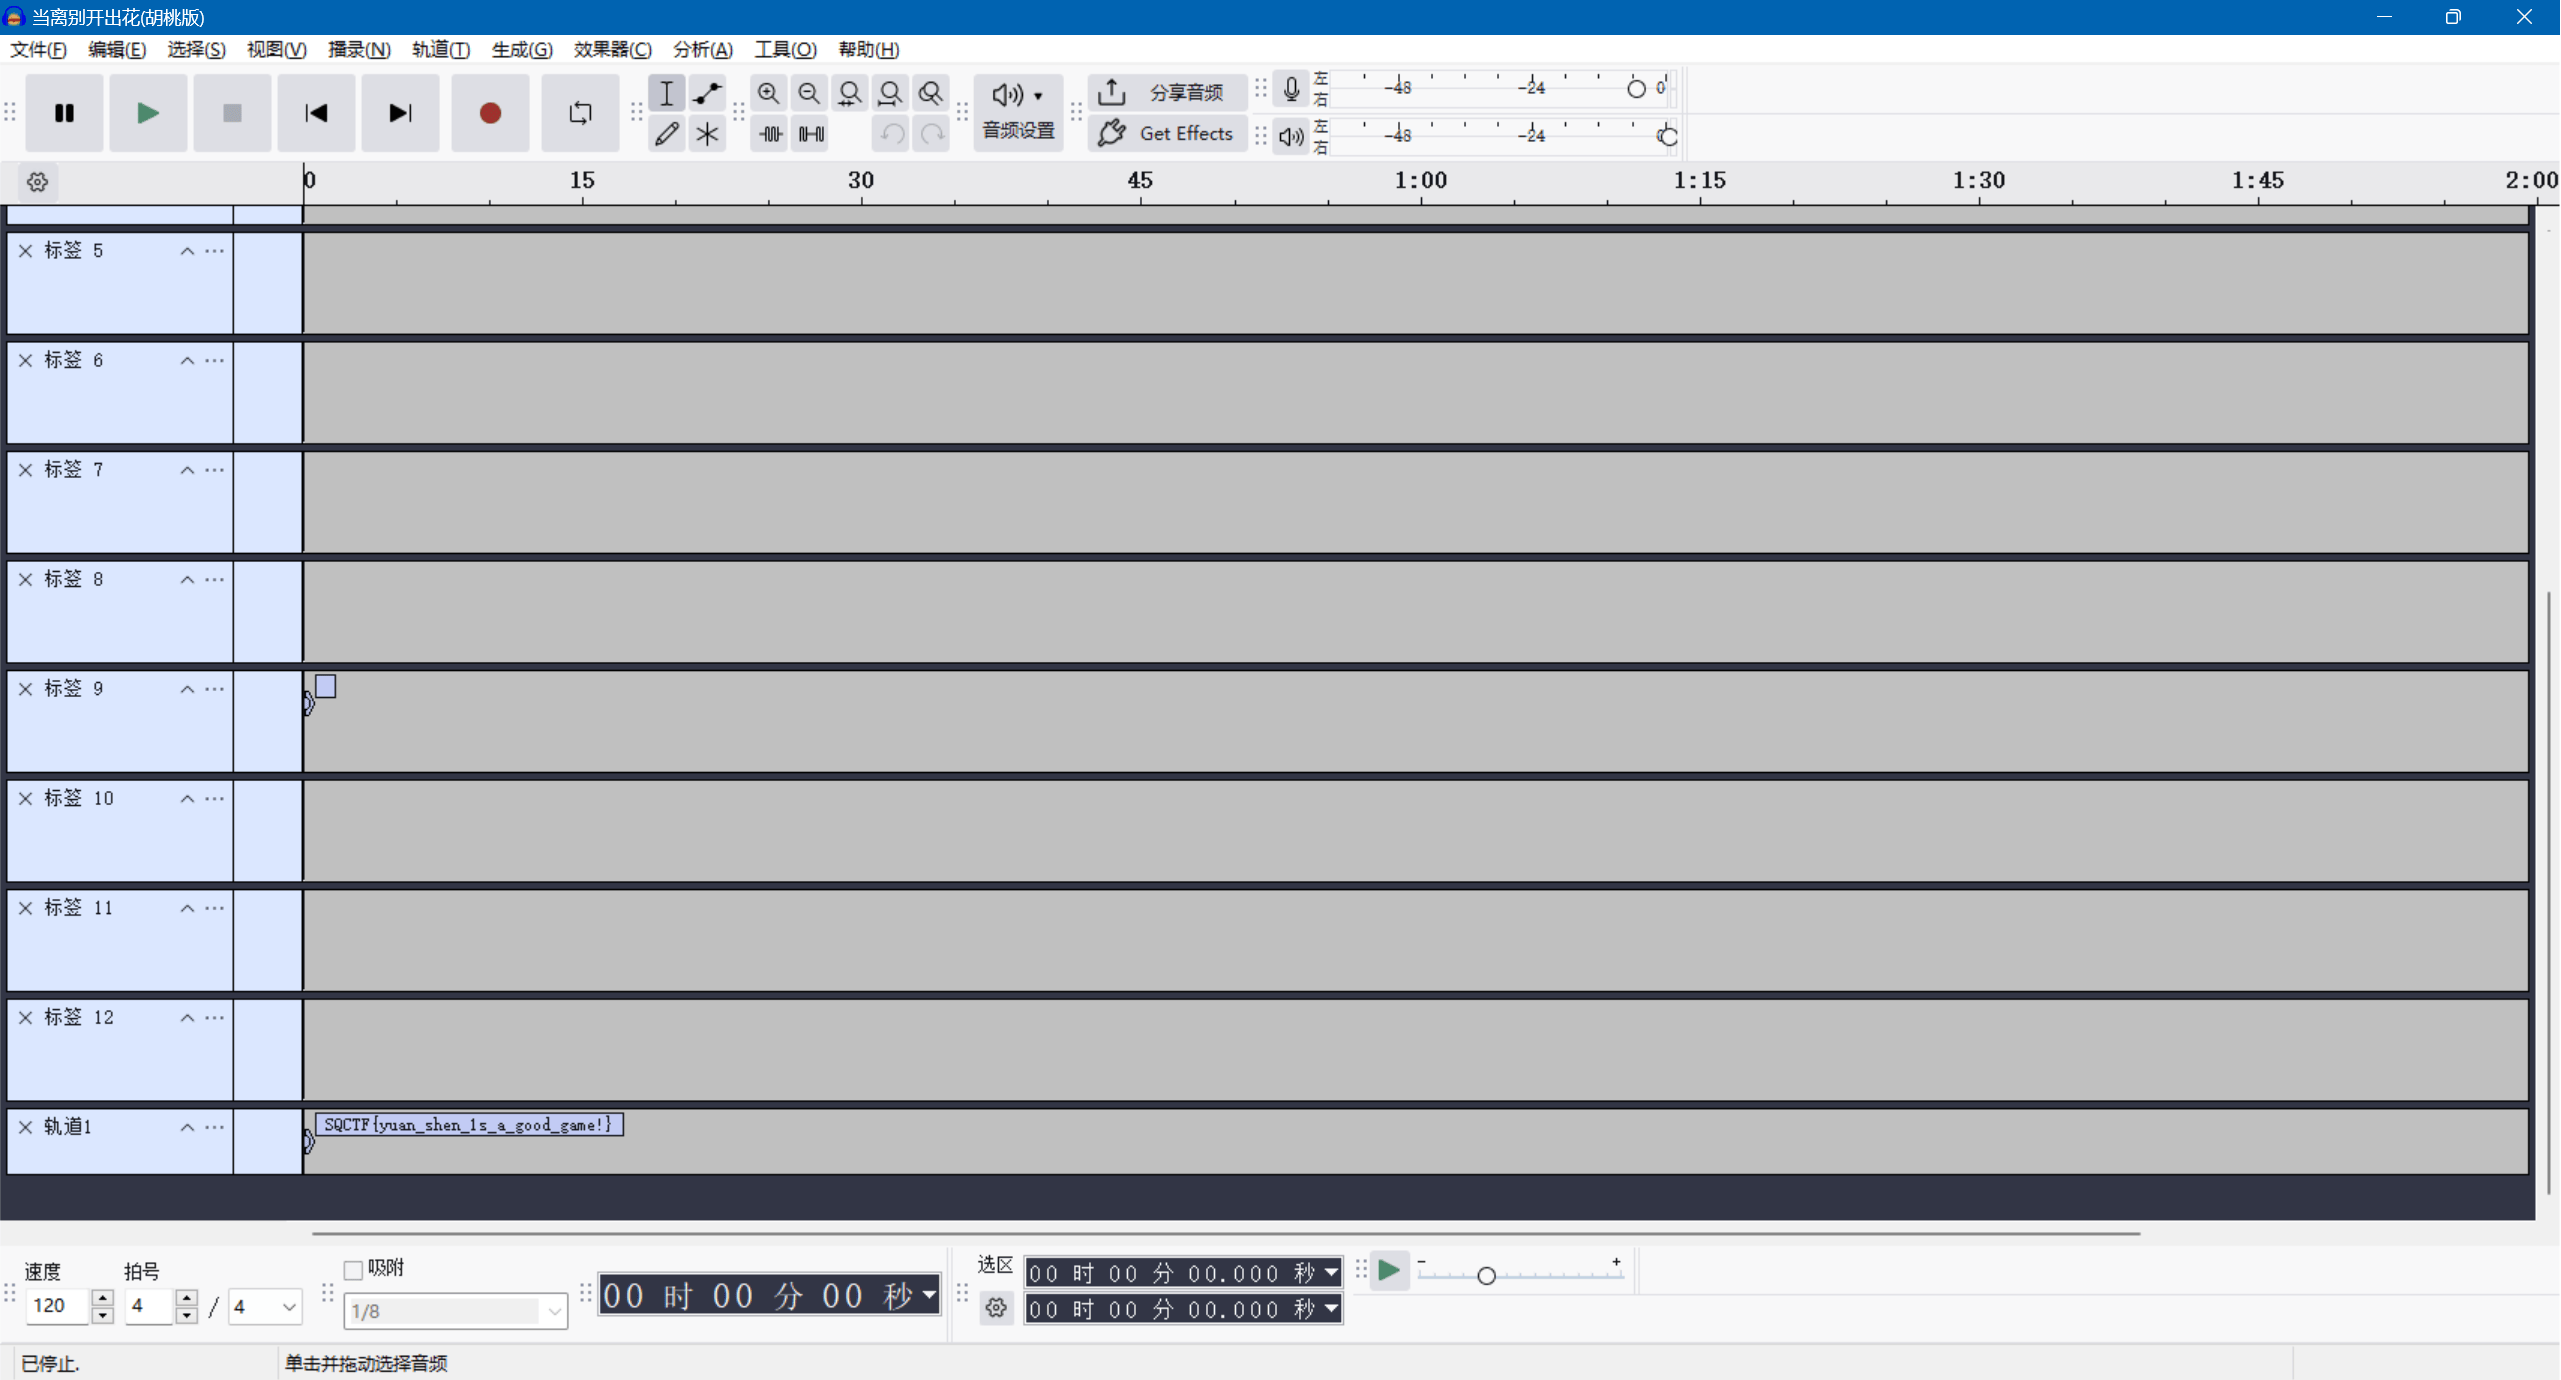Click the Get Effects button
Image resolution: width=2561 pixels, height=1380 pixels.
(1167, 134)
